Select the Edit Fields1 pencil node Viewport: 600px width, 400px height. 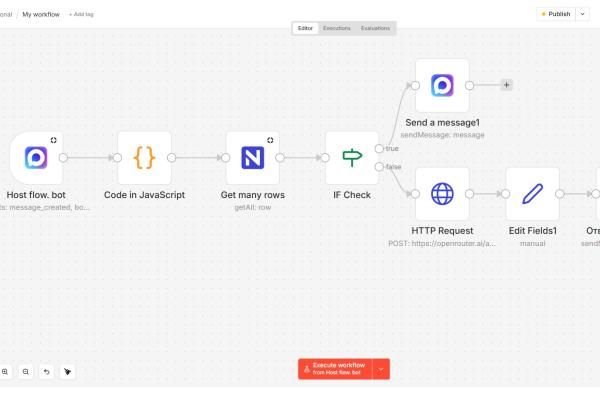(532, 194)
